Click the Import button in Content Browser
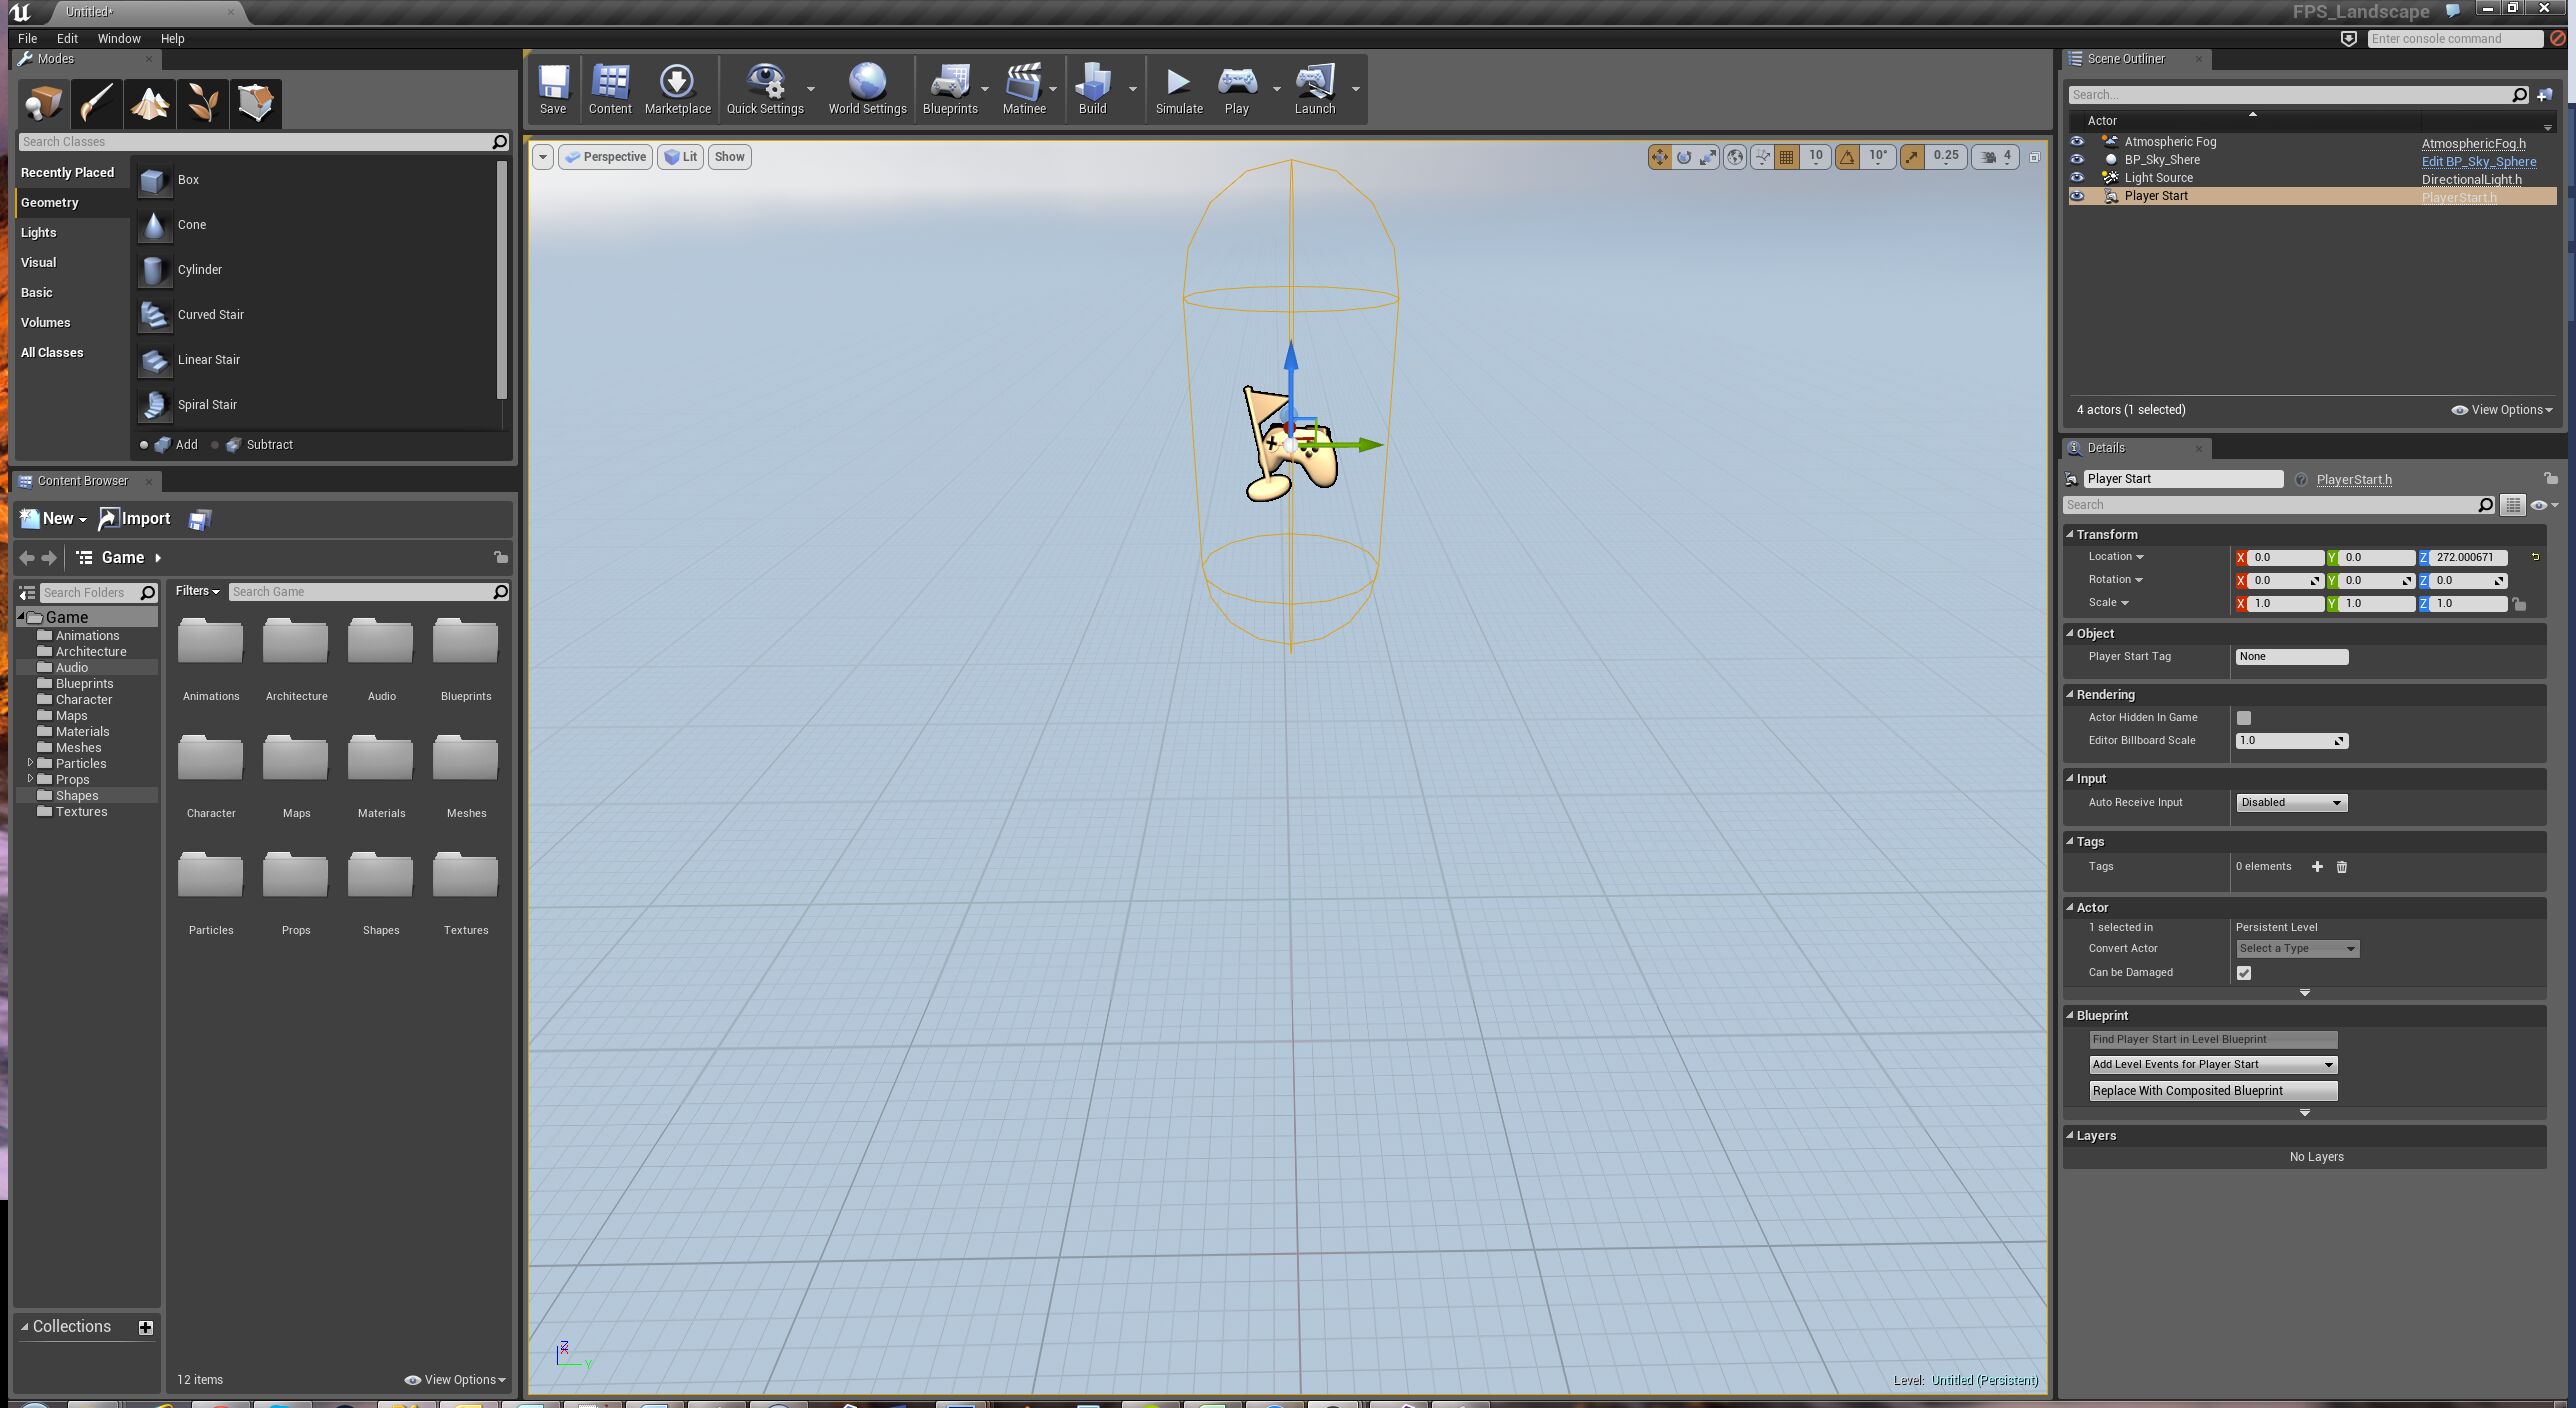 click(135, 518)
